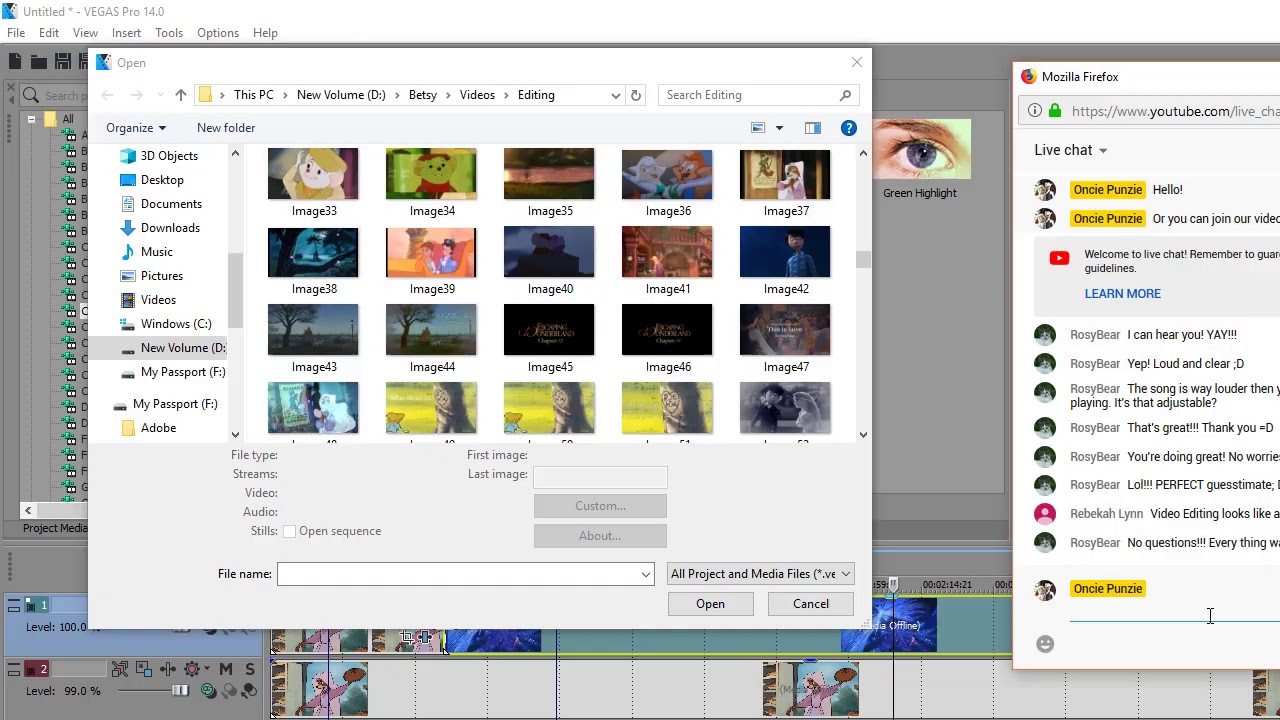Click the change view icon in Open dialog
This screenshot has width=1280, height=720.
pos(758,128)
